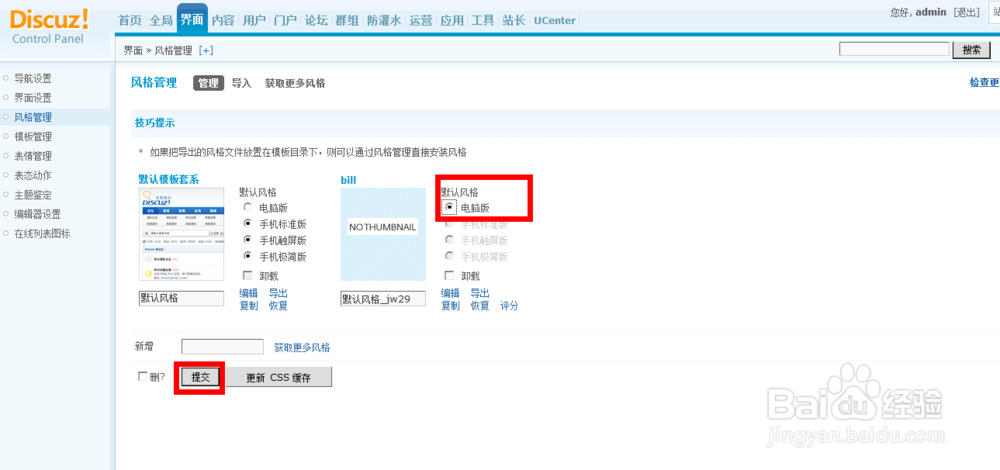Open 表情管理 in the sidebar
This screenshot has width=1000, height=470.
(x=33, y=156)
